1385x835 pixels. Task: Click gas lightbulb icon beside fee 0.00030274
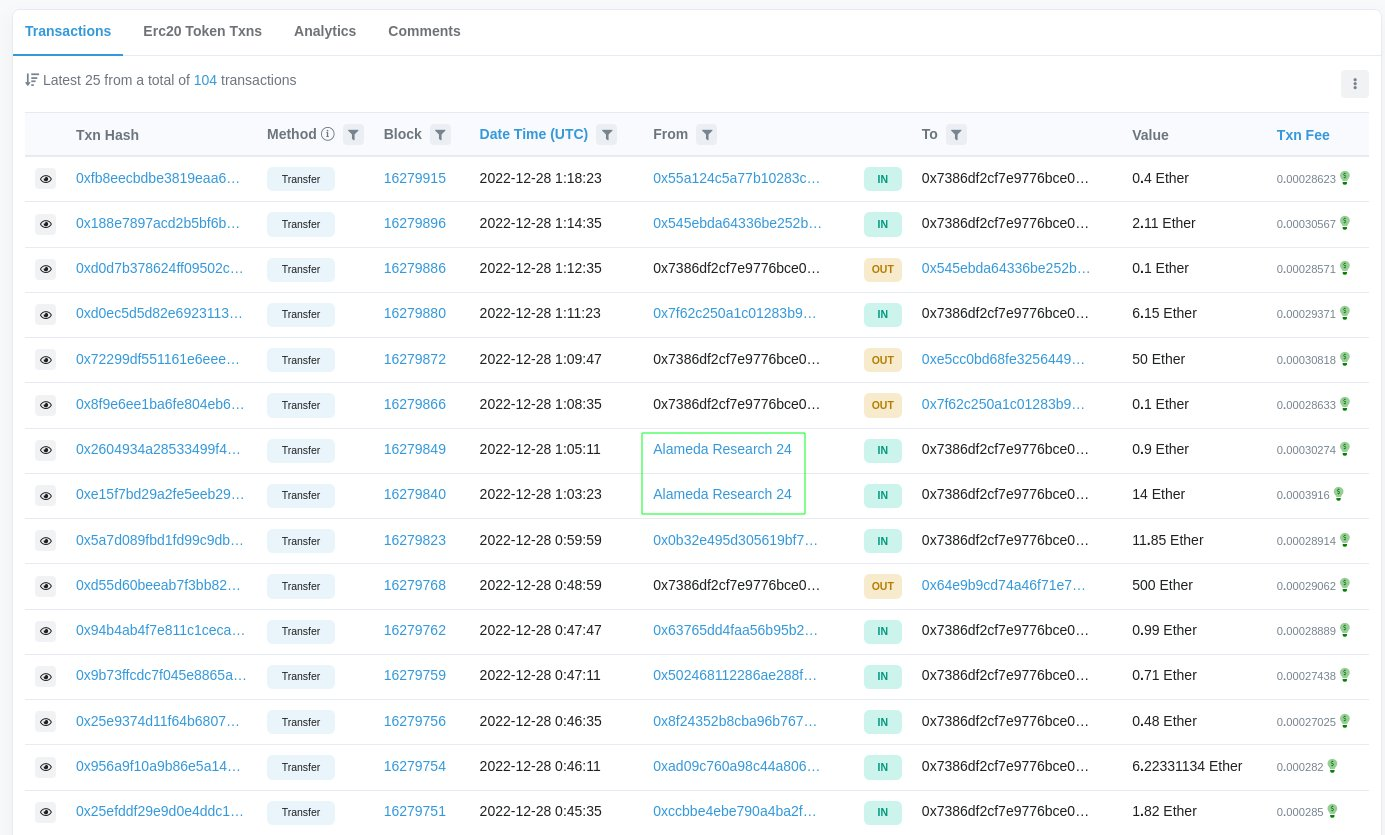(1345, 449)
